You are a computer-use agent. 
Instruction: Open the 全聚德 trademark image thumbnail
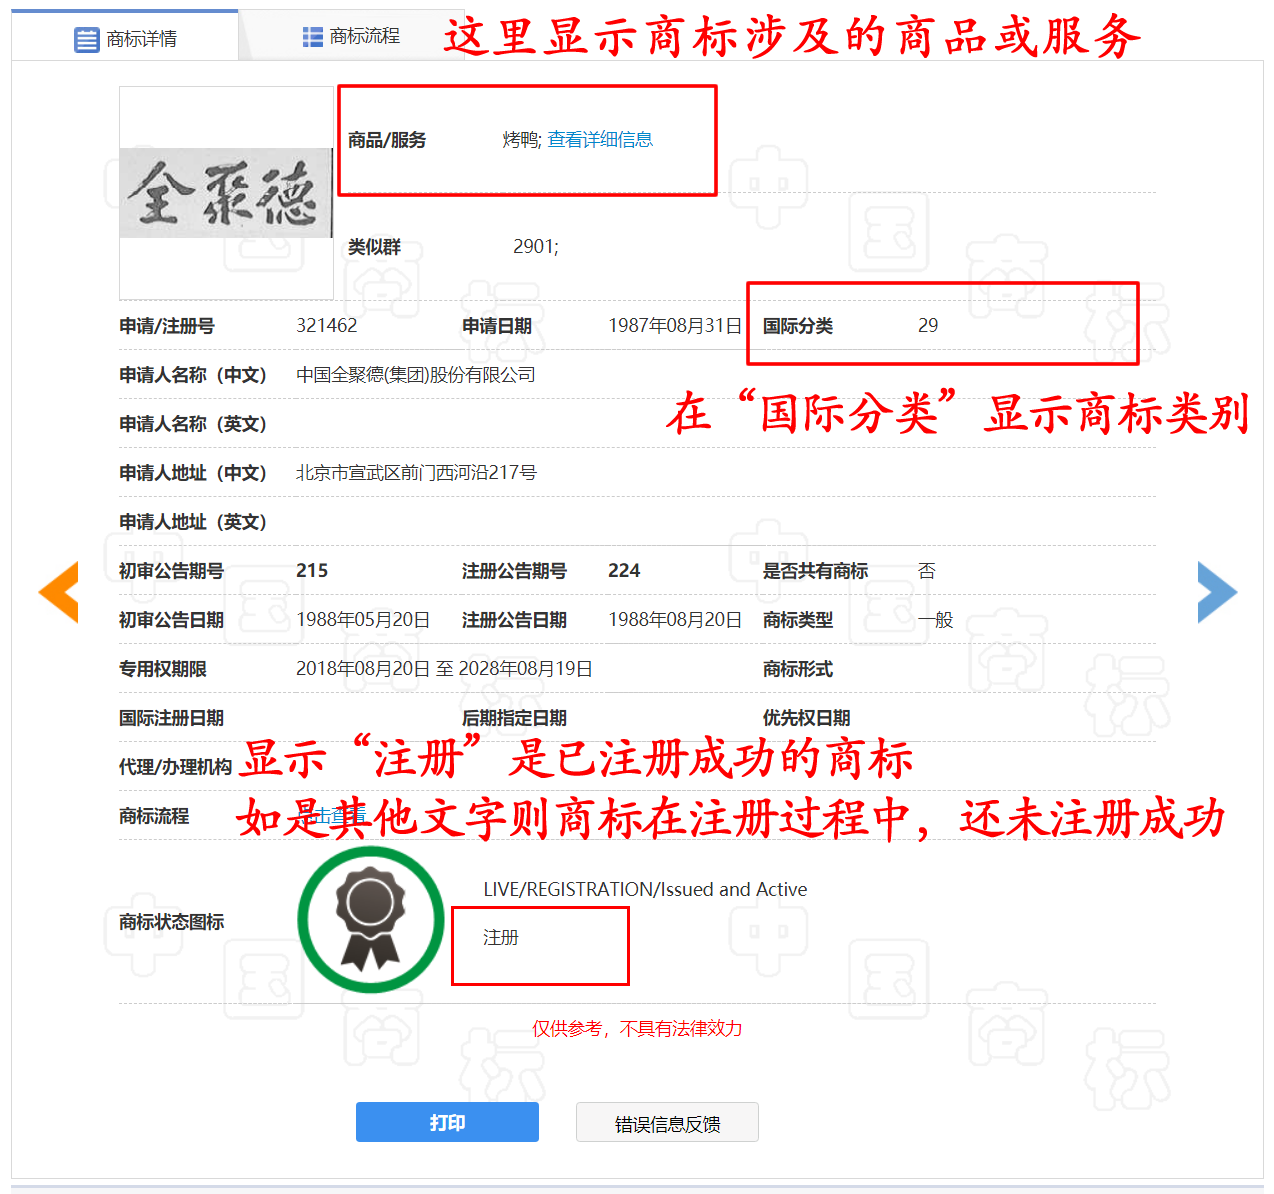226,193
